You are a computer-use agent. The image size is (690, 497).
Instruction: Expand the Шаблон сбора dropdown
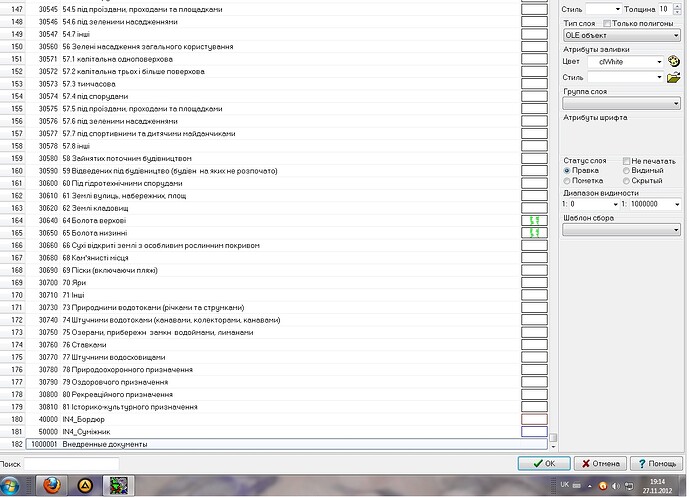pos(621,230)
